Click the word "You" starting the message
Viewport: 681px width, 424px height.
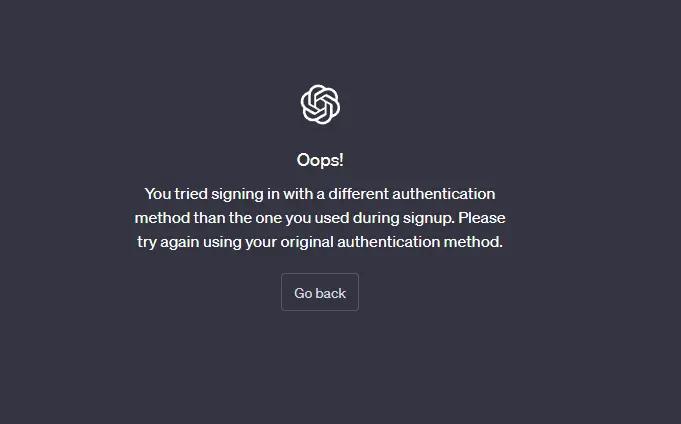pos(159,194)
